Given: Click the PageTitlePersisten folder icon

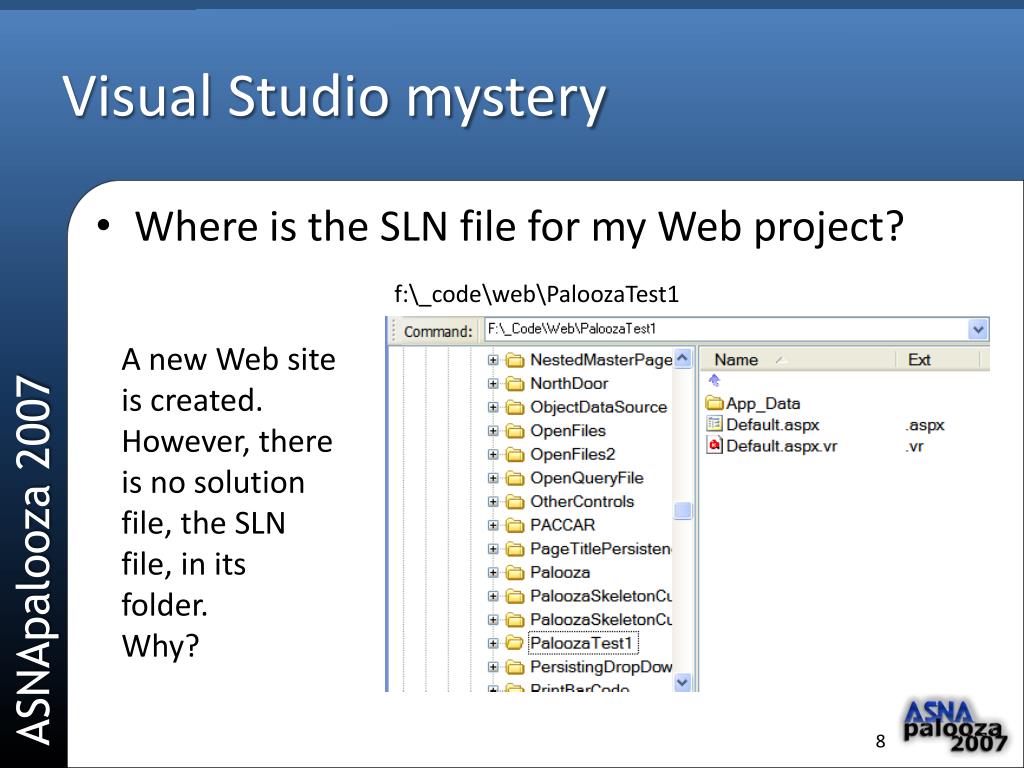Looking at the screenshot, I should click(x=515, y=549).
